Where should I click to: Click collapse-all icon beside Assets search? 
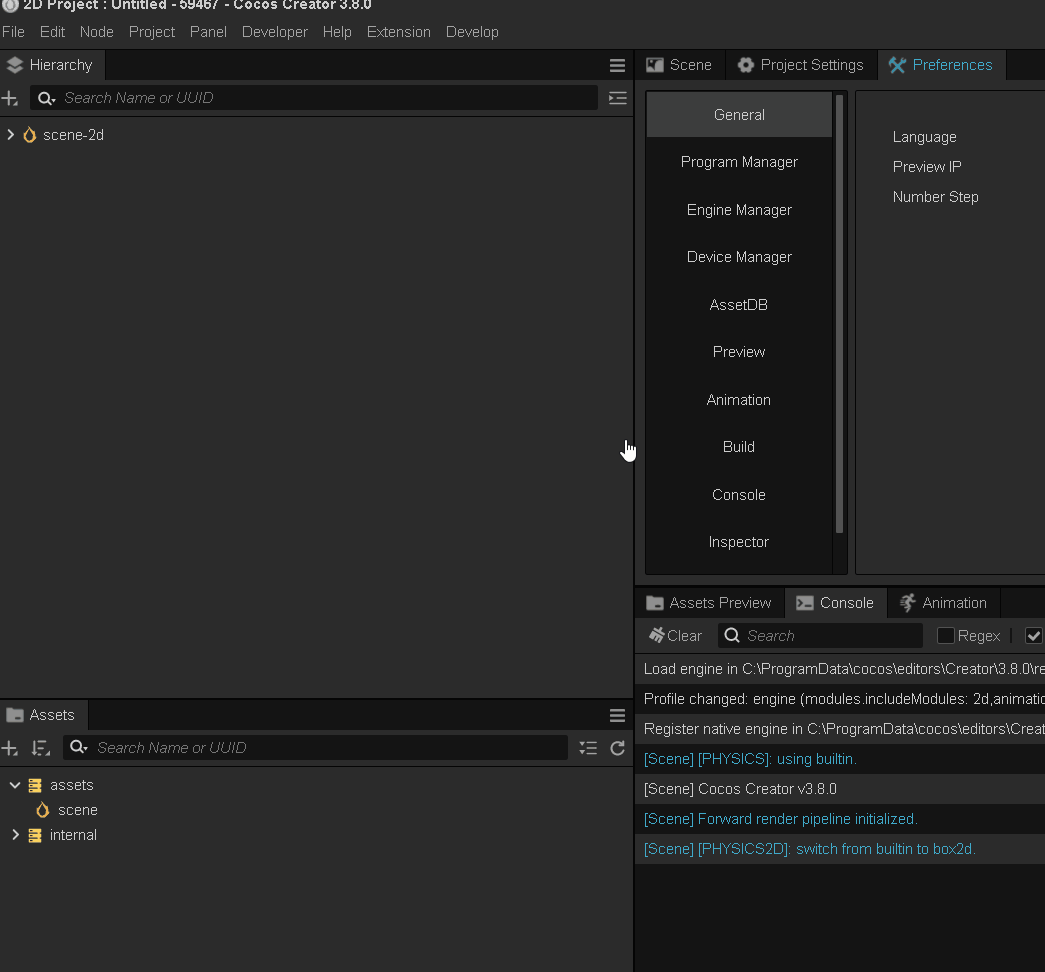click(588, 748)
